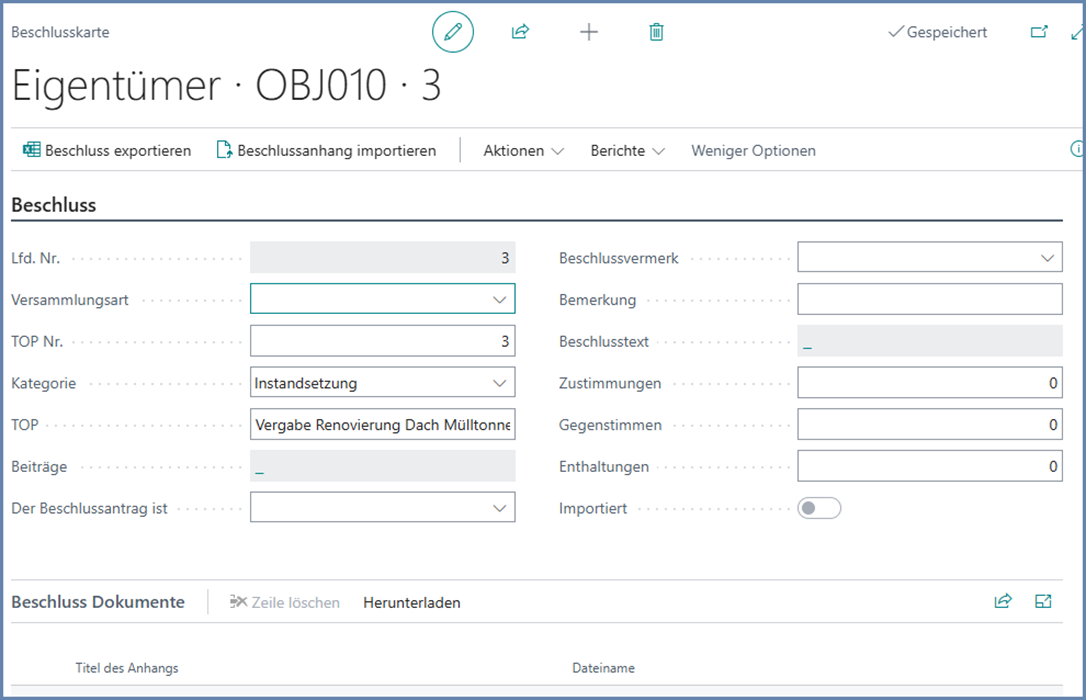Click the trash can delete icon
The height and width of the screenshot is (700, 1086).
656,32
